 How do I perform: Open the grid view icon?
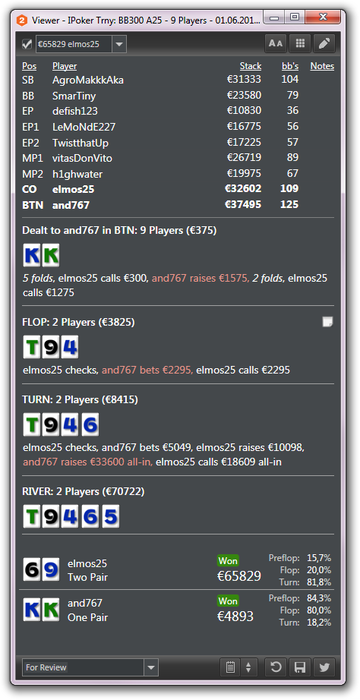(x=300, y=43)
